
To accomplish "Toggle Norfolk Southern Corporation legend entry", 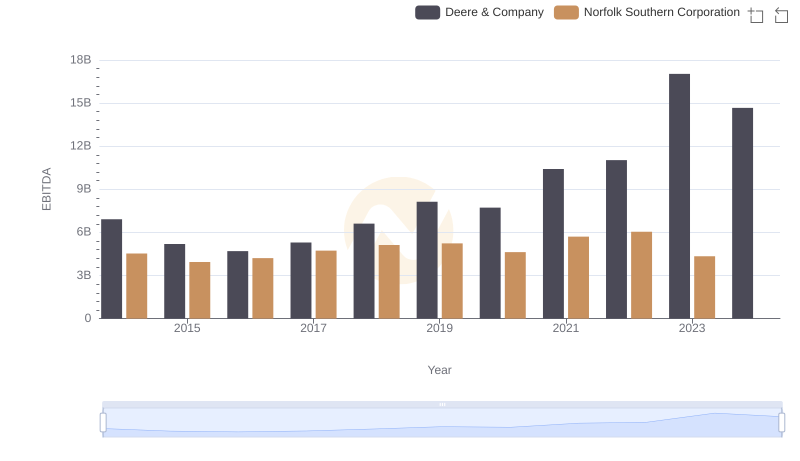I will 661,12.
